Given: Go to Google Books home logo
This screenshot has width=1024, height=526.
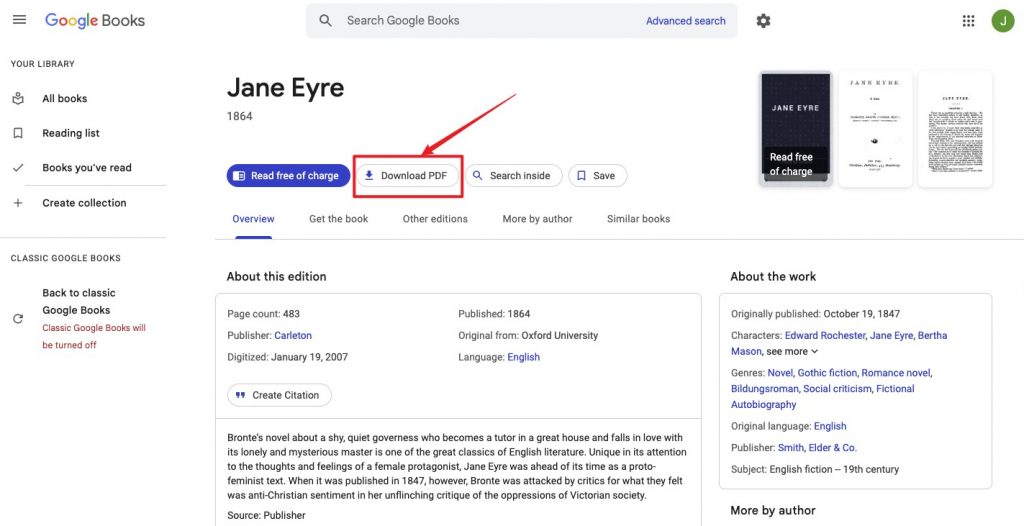Looking at the screenshot, I should 95,20.
